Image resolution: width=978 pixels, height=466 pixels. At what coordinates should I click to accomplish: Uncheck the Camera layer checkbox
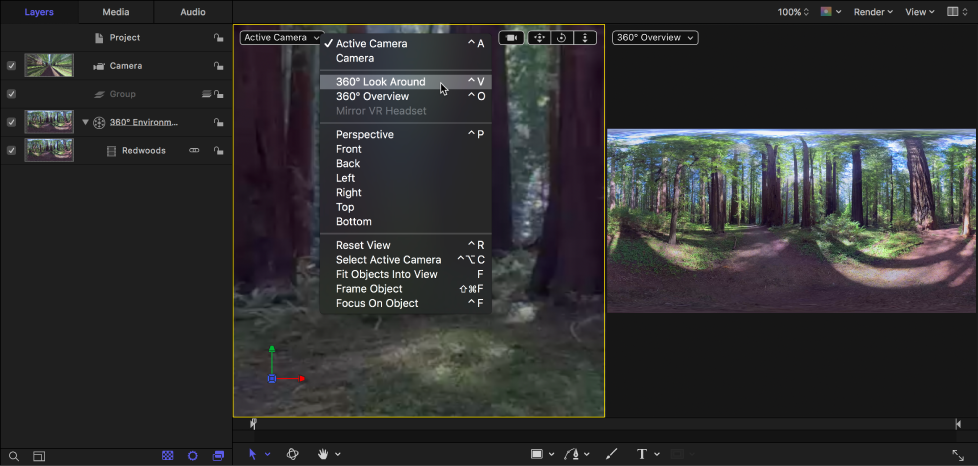click(11, 66)
